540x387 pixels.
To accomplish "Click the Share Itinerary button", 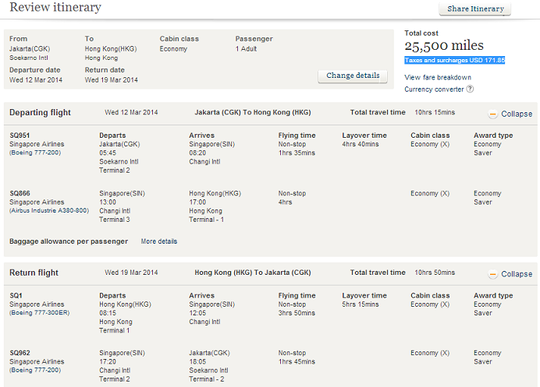I will [x=475, y=9].
